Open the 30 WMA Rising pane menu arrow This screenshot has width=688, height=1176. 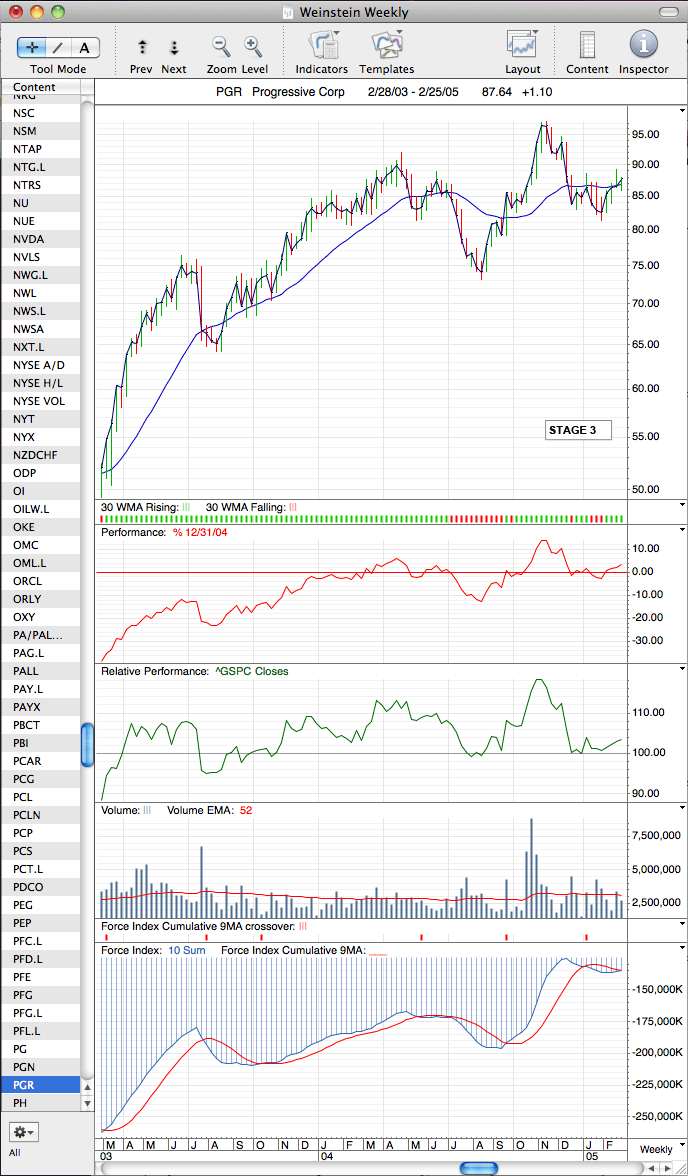(681, 506)
